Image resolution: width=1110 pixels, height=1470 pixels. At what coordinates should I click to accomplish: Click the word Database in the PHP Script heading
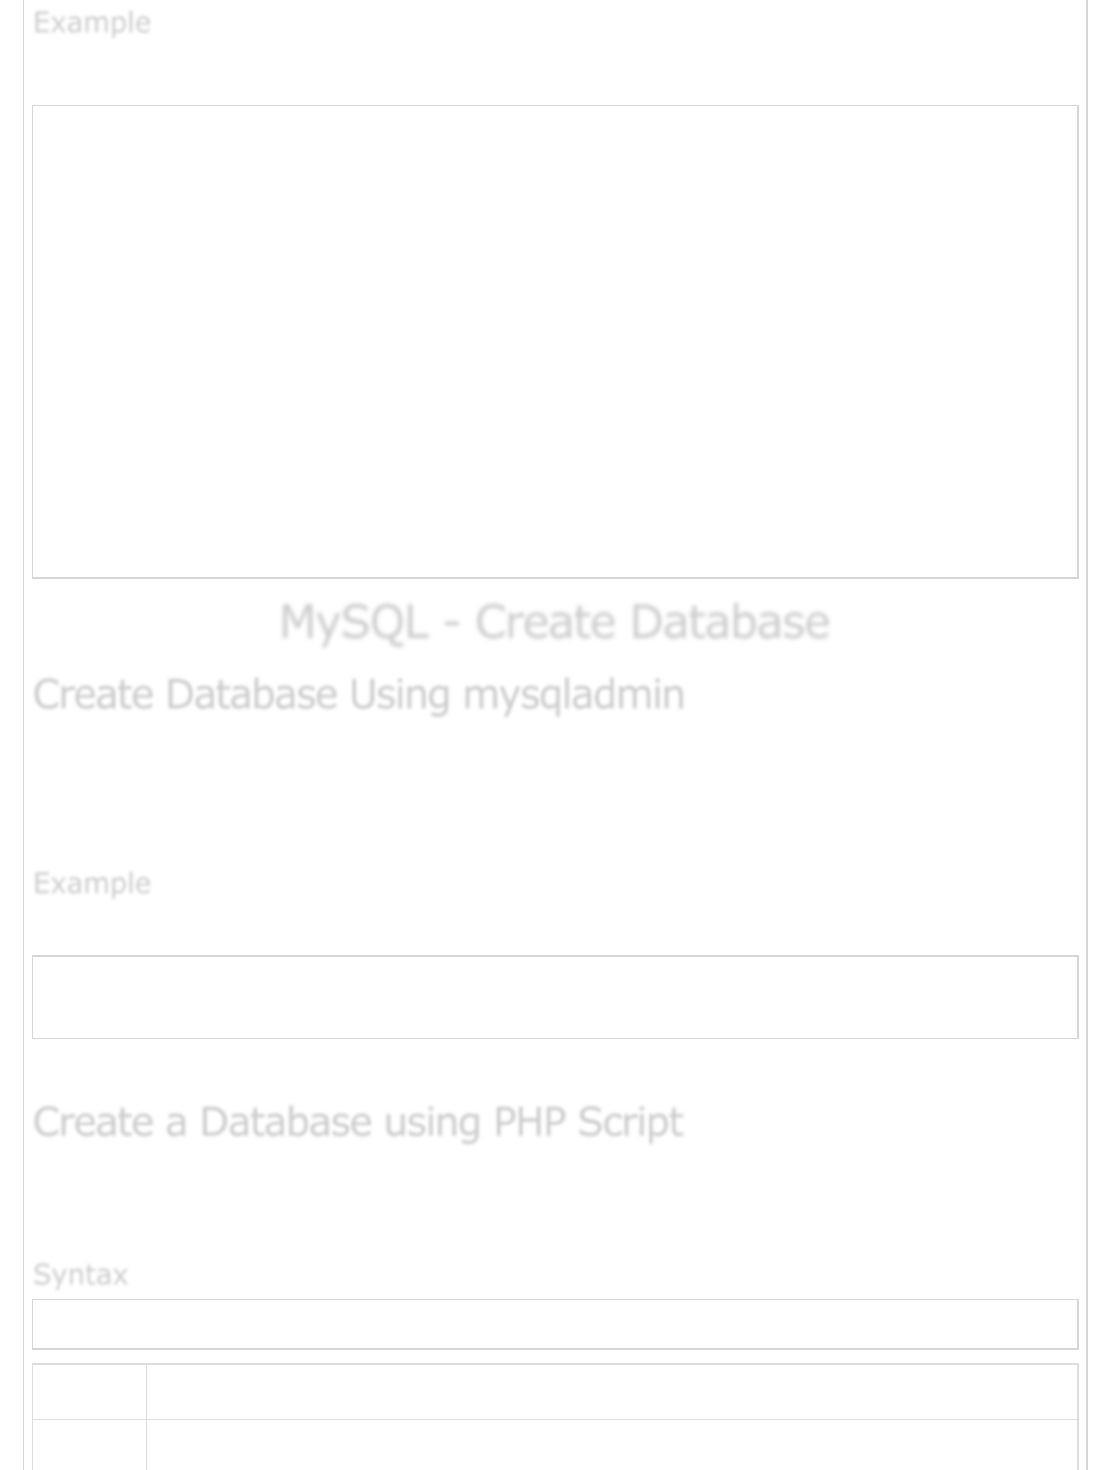(x=285, y=1122)
